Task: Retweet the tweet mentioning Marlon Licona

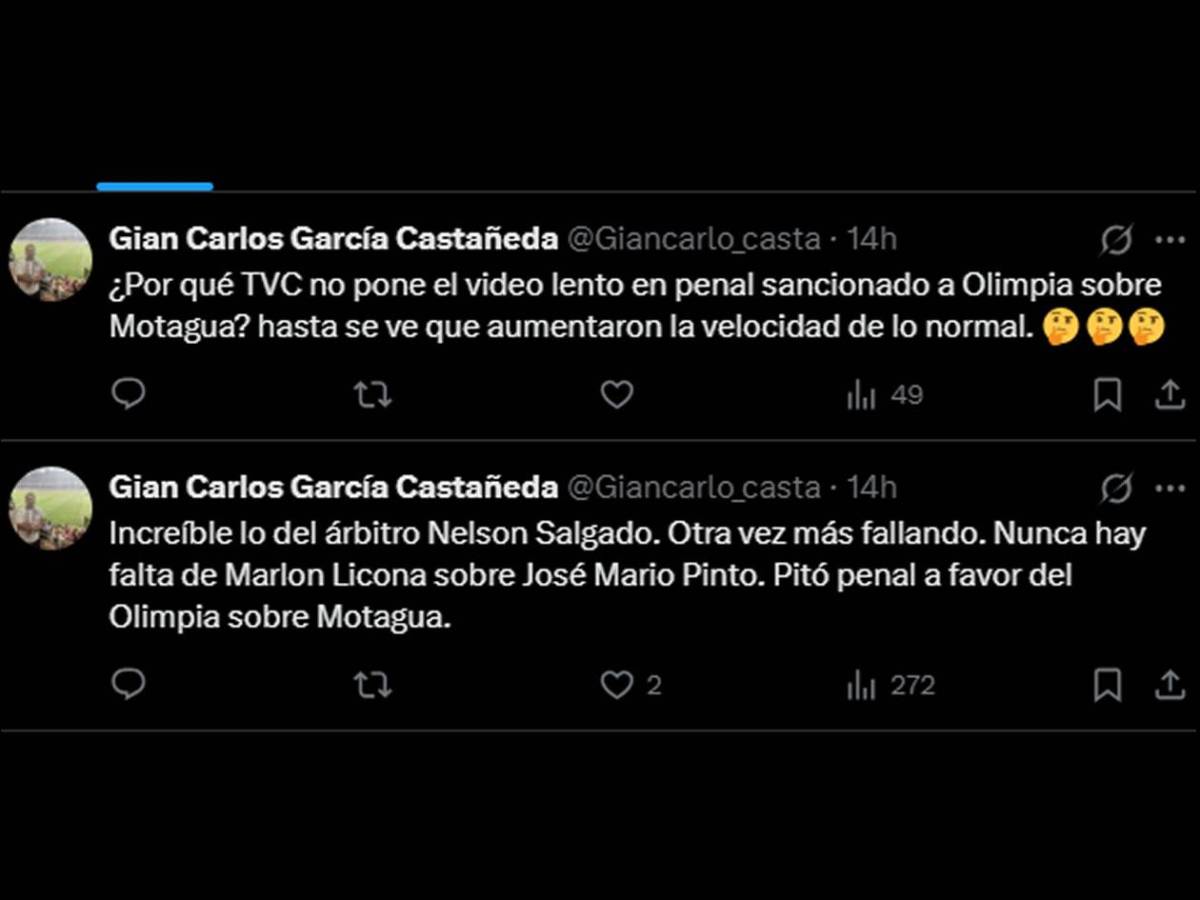Action: pyautogui.click(x=371, y=684)
